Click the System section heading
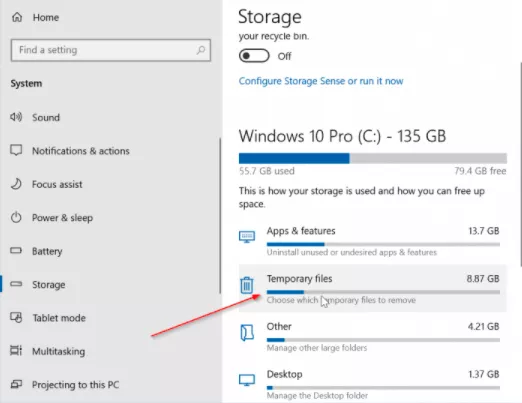 (x=26, y=83)
